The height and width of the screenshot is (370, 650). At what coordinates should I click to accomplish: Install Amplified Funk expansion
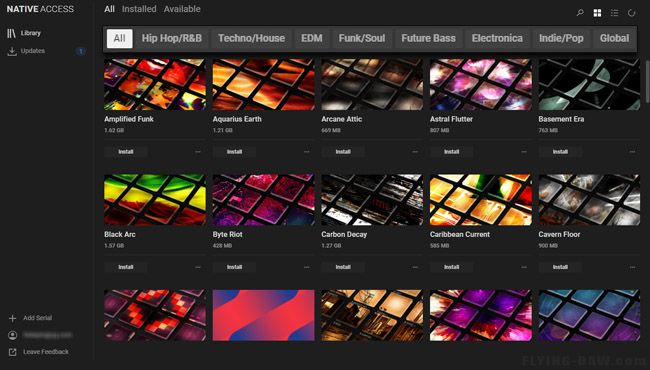tap(126, 152)
